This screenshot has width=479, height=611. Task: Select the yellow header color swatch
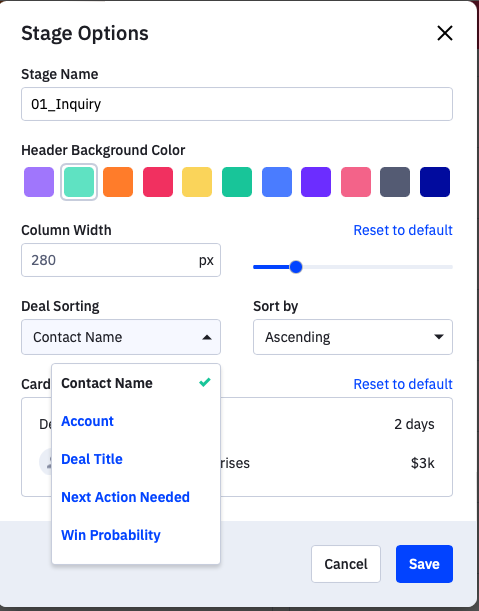click(197, 182)
